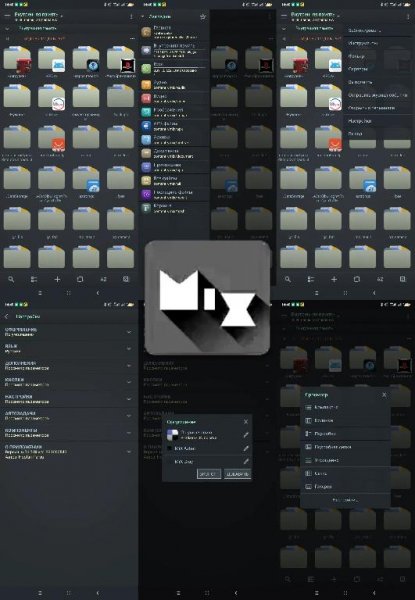Select the tan-icon bookmark in the drawer

point(174,153)
